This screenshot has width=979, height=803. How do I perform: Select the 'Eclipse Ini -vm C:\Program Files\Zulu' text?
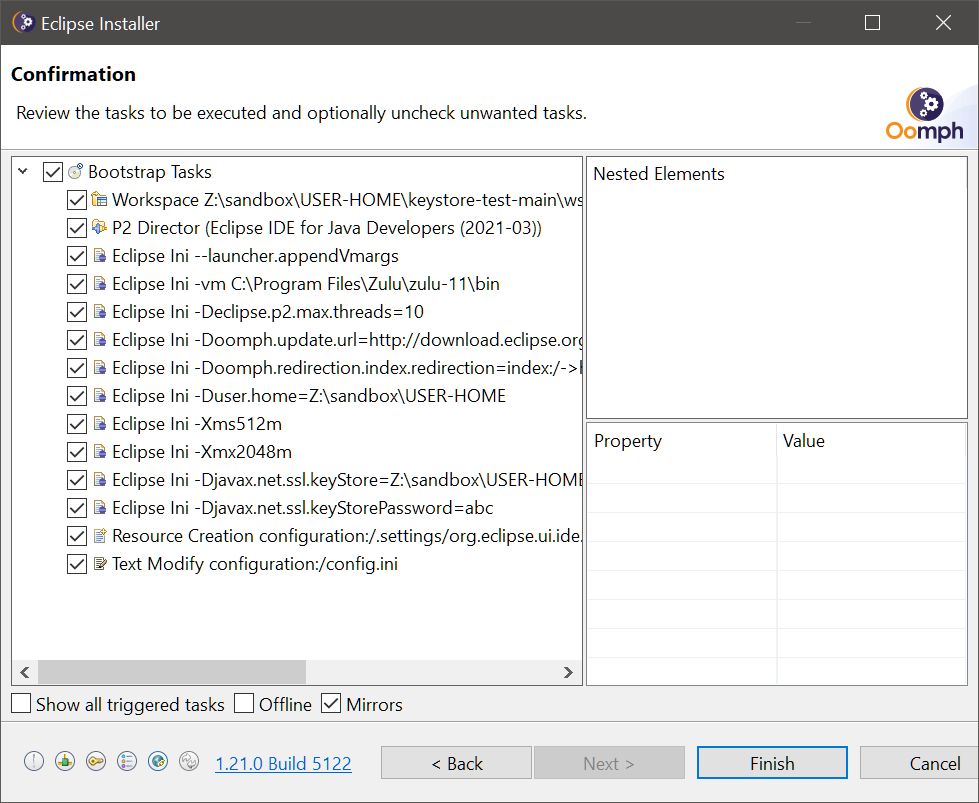306,284
